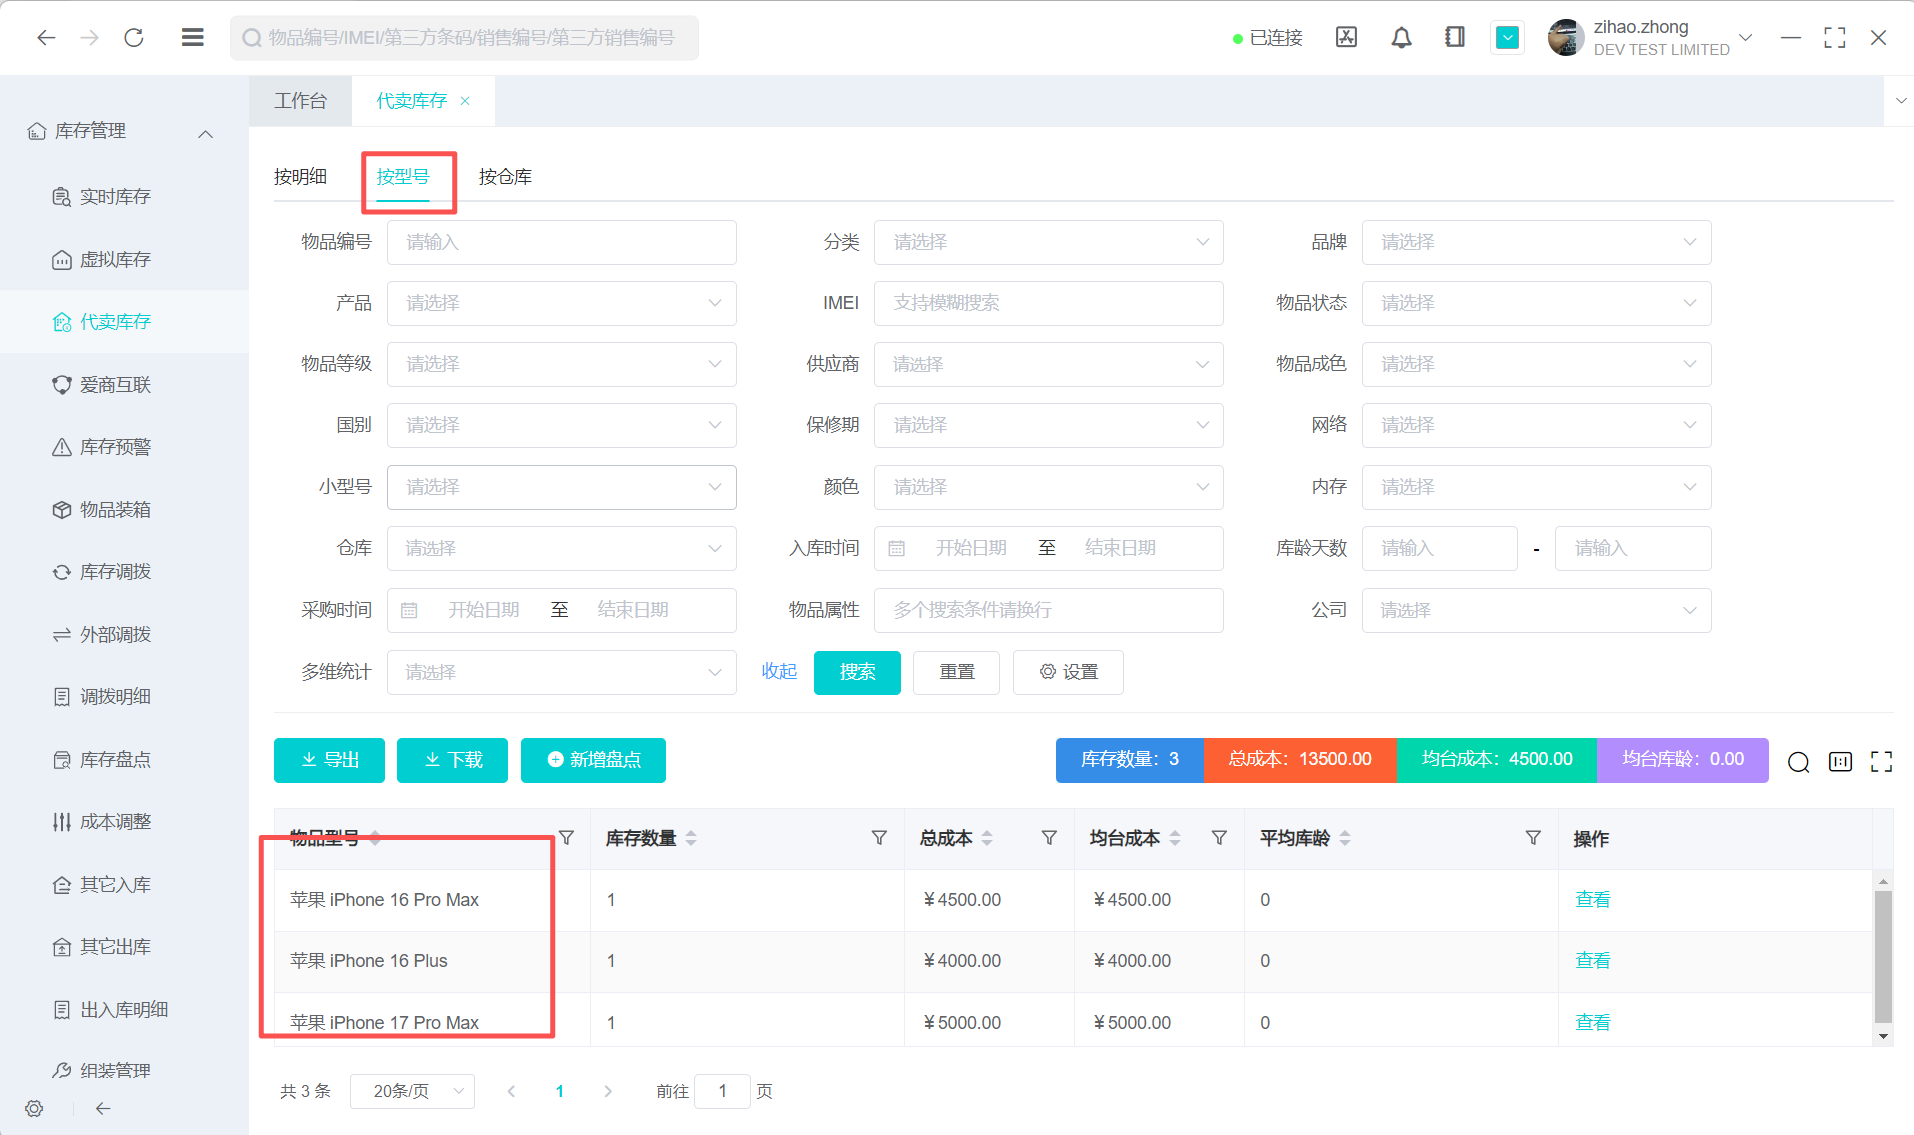The height and width of the screenshot is (1135, 1914).
Task: Toggle fullscreen for the inventory table
Action: pos(1881,762)
